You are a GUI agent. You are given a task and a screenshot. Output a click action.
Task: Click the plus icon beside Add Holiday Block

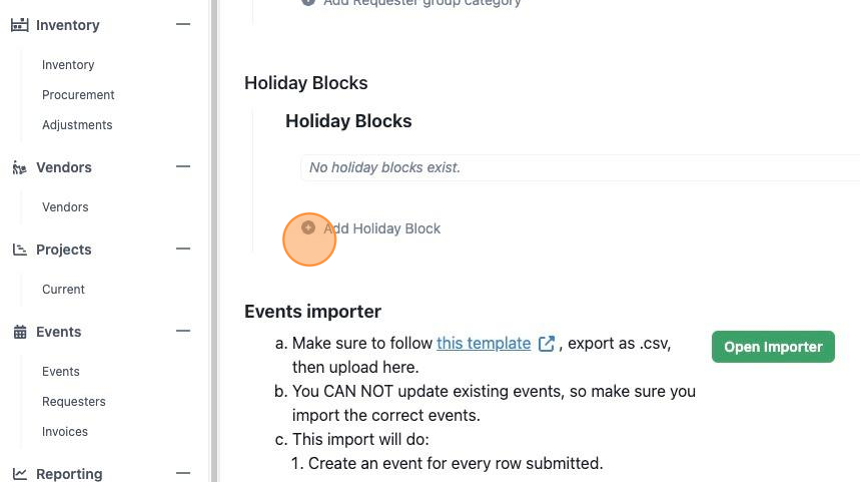click(x=308, y=228)
